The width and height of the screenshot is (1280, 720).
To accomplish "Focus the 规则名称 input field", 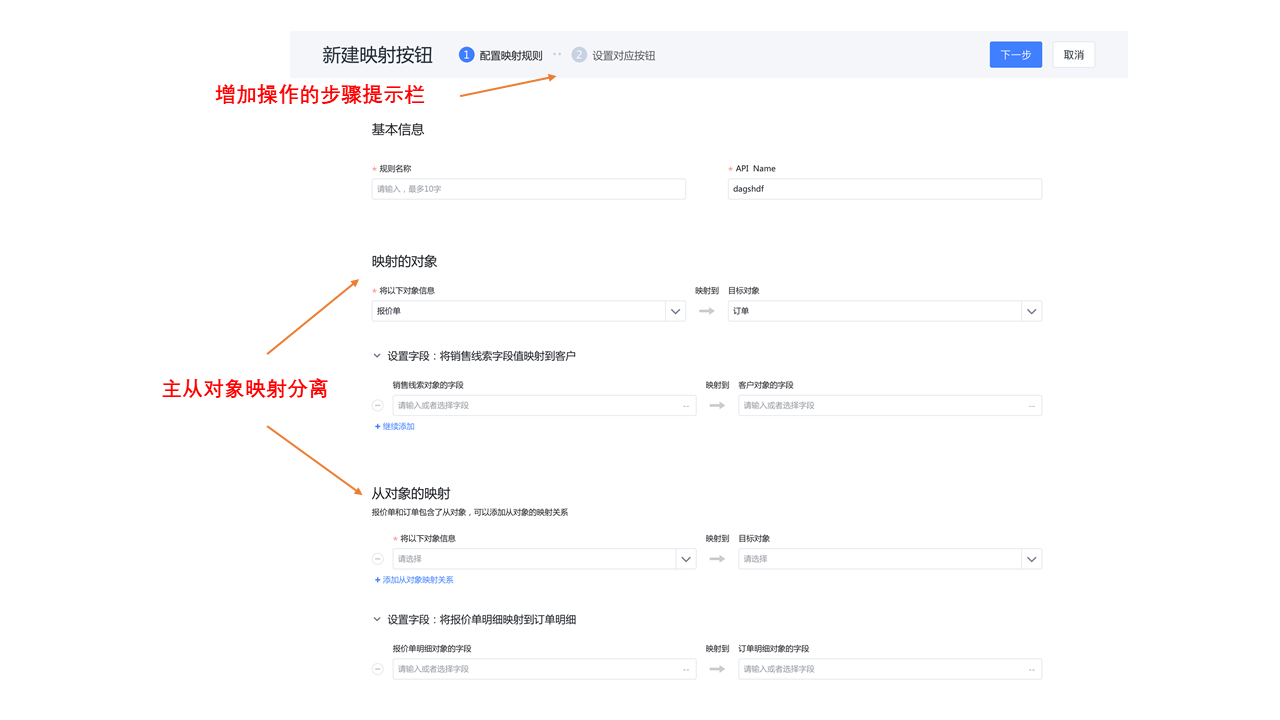I will [529, 189].
